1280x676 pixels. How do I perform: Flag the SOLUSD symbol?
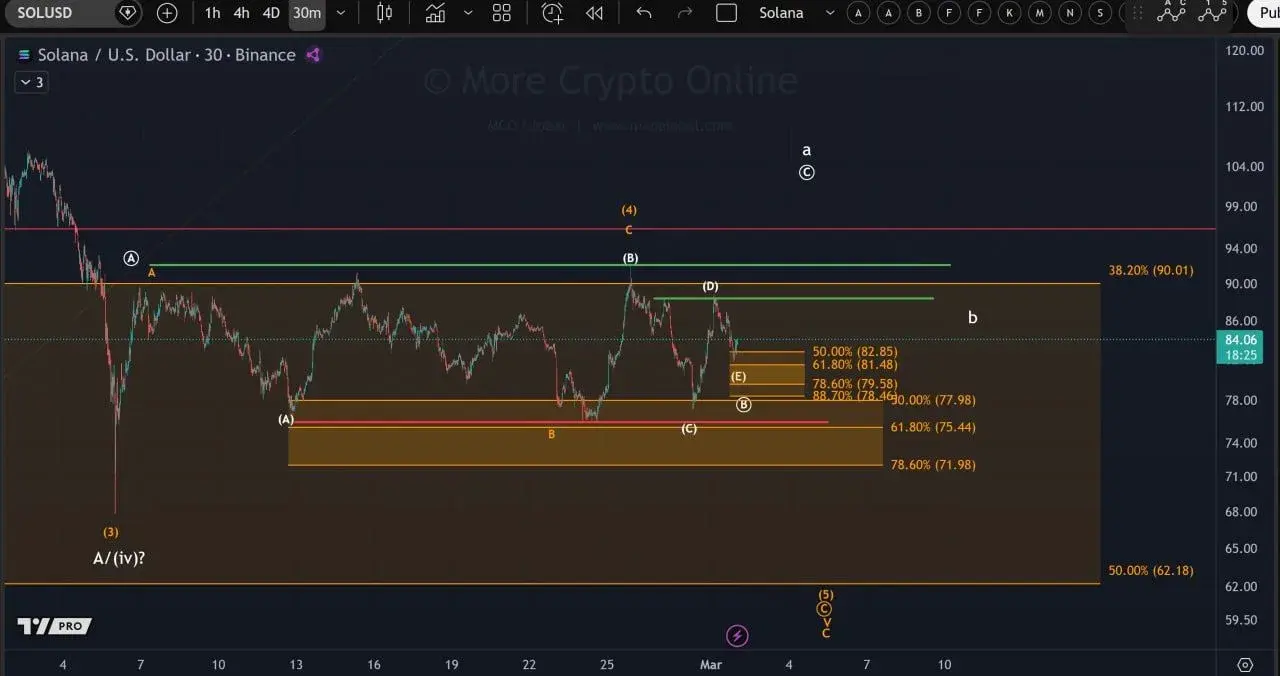[x=127, y=13]
